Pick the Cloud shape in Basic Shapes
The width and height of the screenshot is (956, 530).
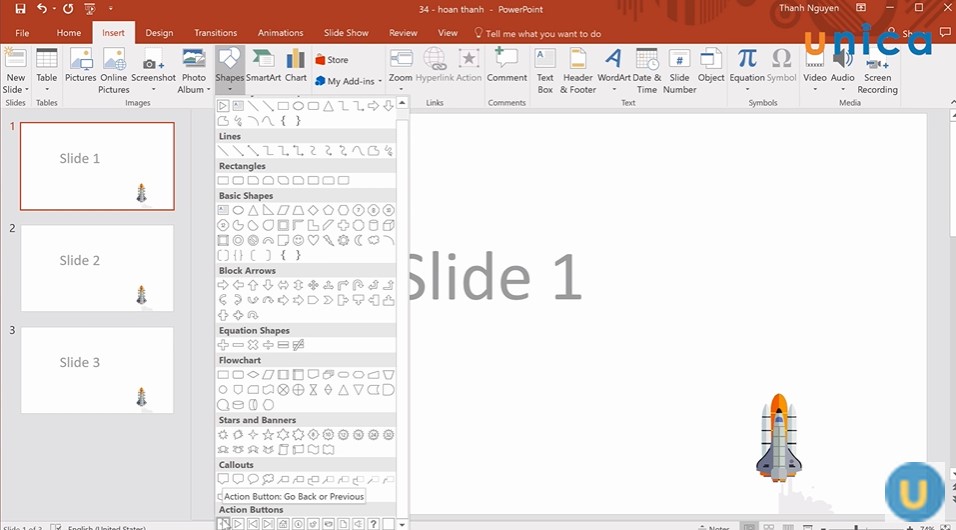click(373, 240)
